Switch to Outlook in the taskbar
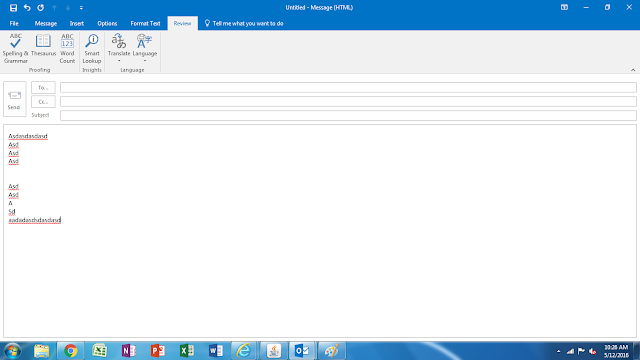Image resolution: width=640 pixels, height=360 pixels. 302,351
